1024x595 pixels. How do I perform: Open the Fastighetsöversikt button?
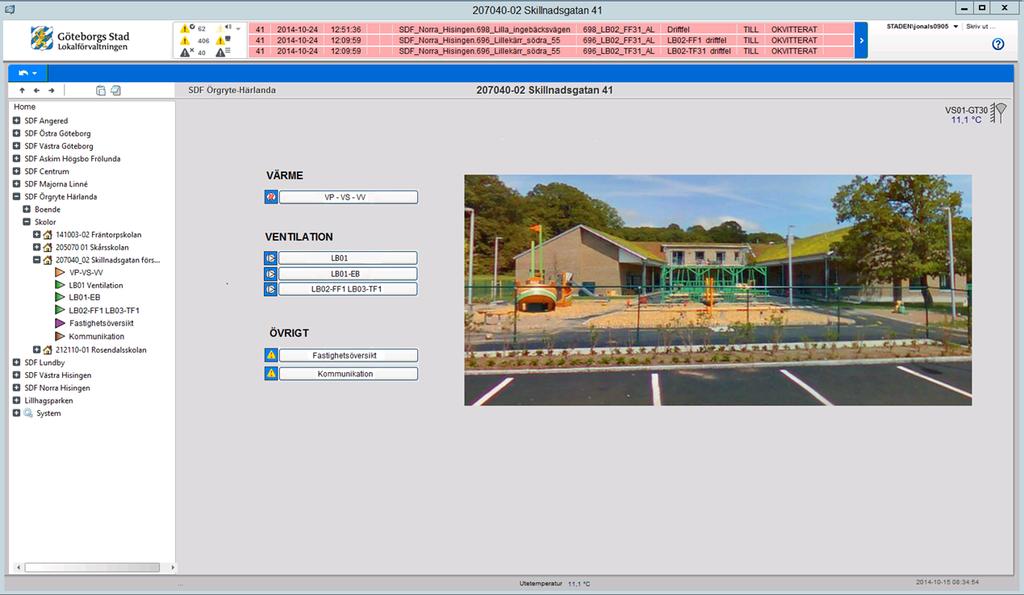348,355
